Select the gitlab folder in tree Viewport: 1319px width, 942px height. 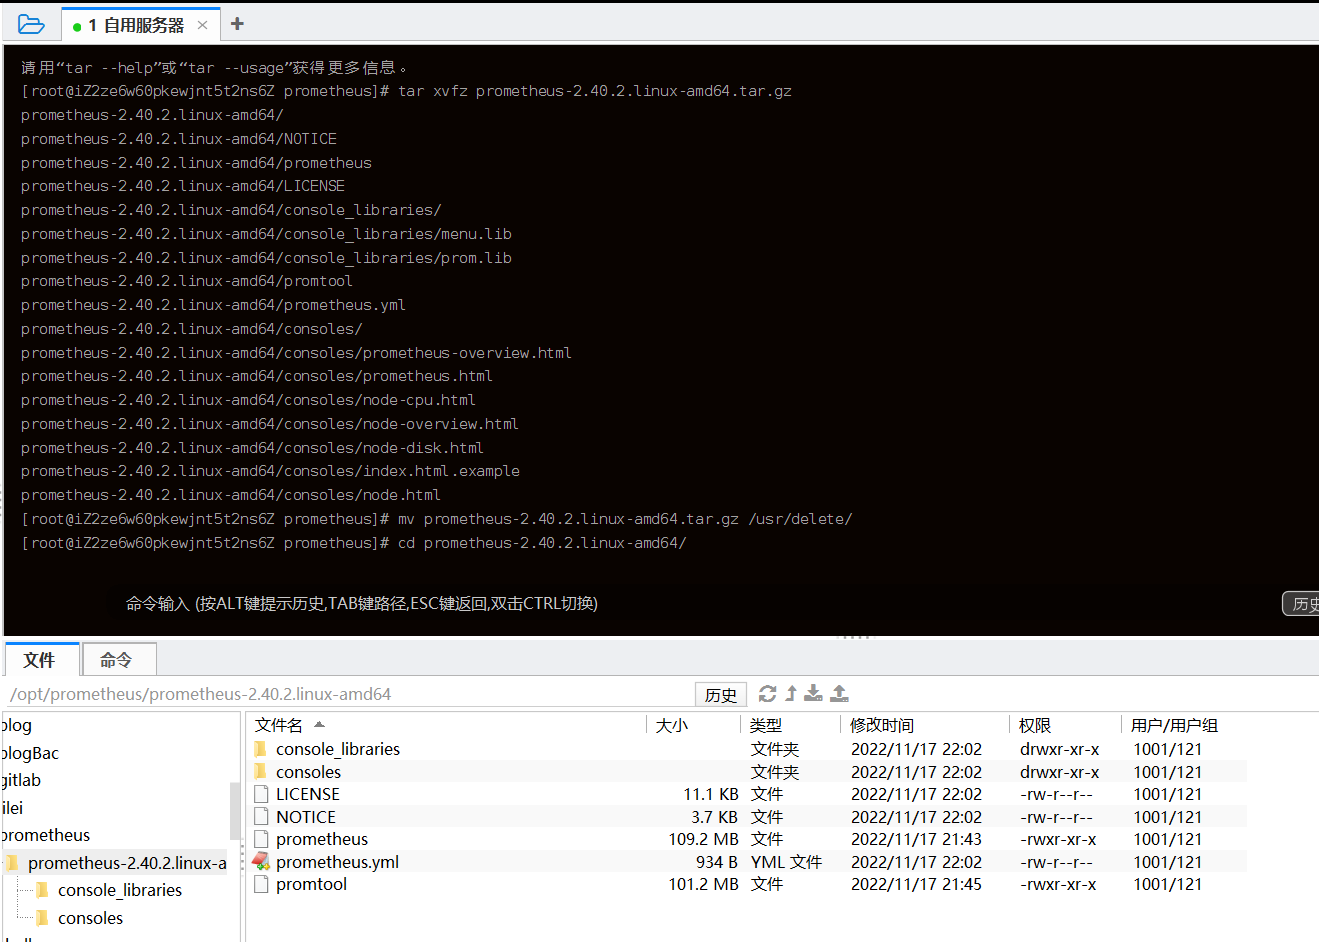(x=21, y=780)
